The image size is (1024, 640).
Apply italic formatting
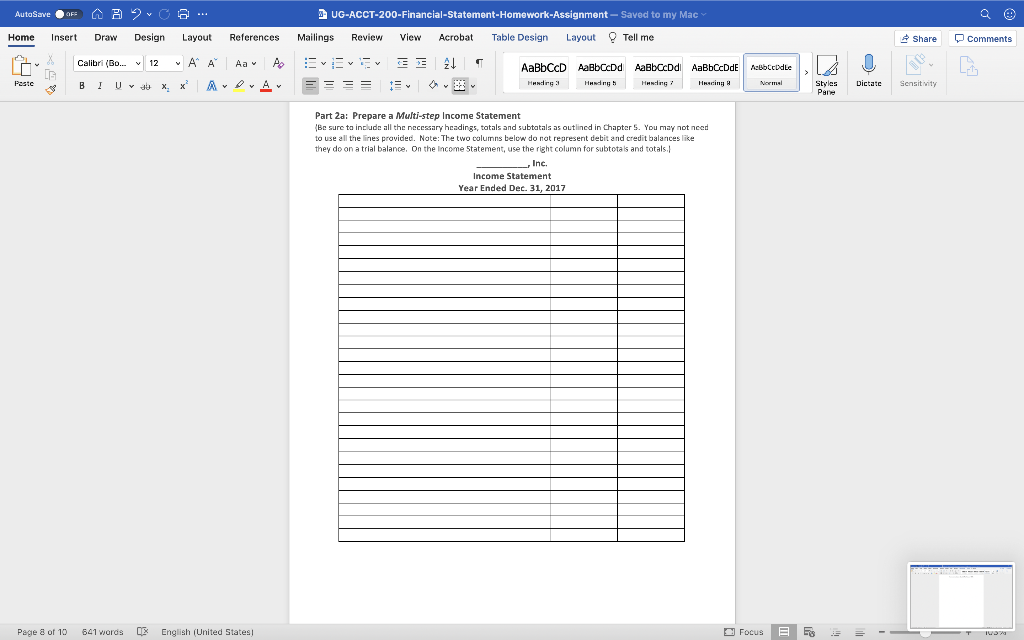pyautogui.click(x=100, y=85)
